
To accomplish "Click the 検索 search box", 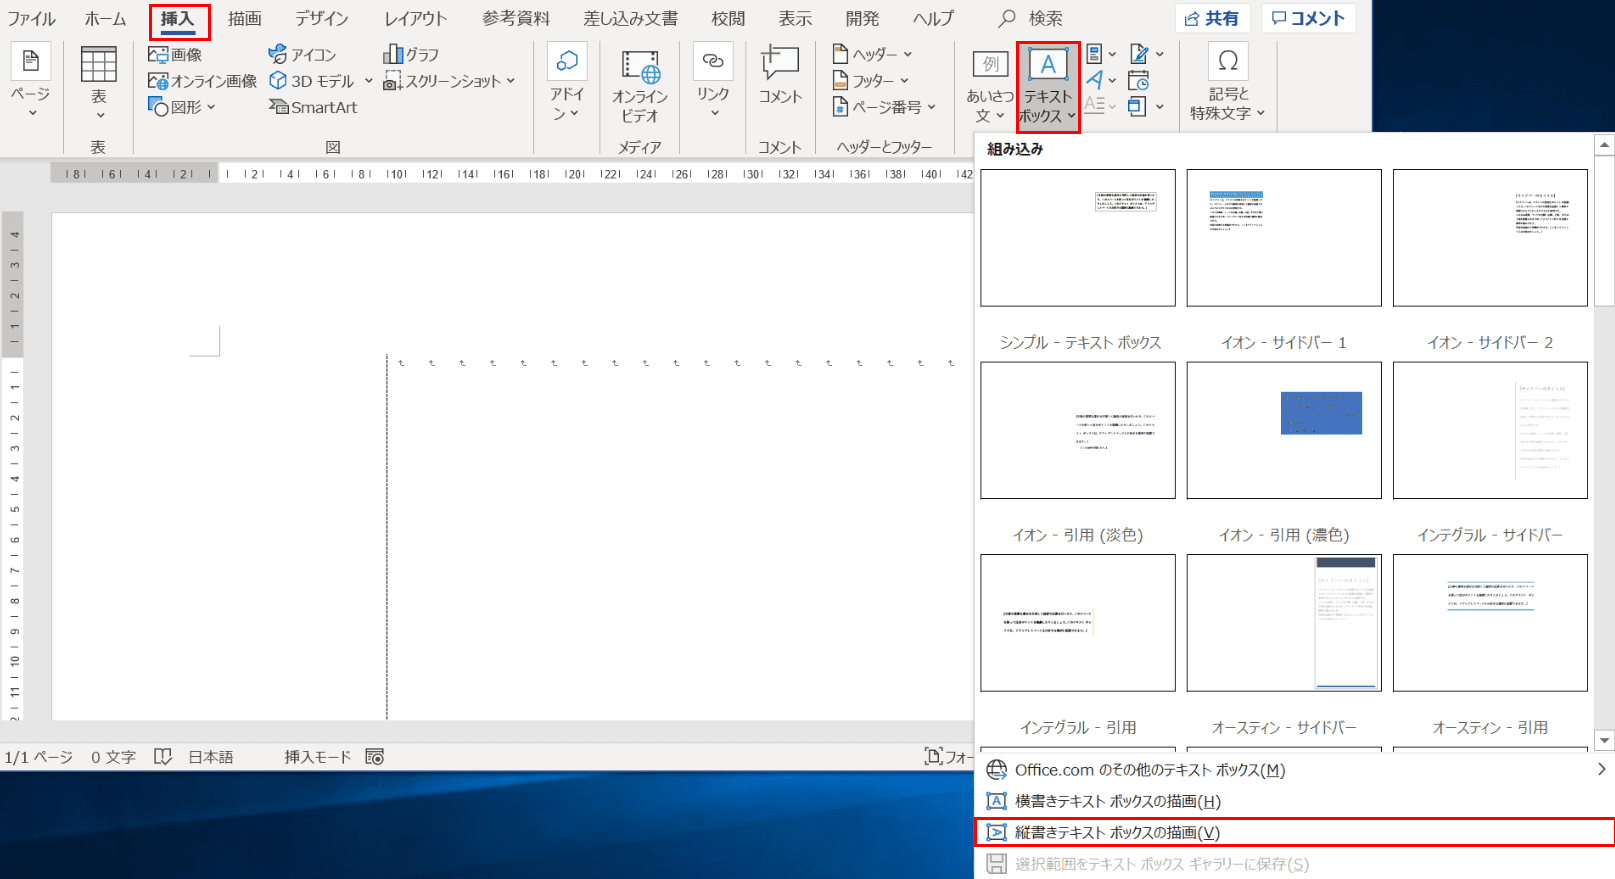I will [x=1032, y=19].
